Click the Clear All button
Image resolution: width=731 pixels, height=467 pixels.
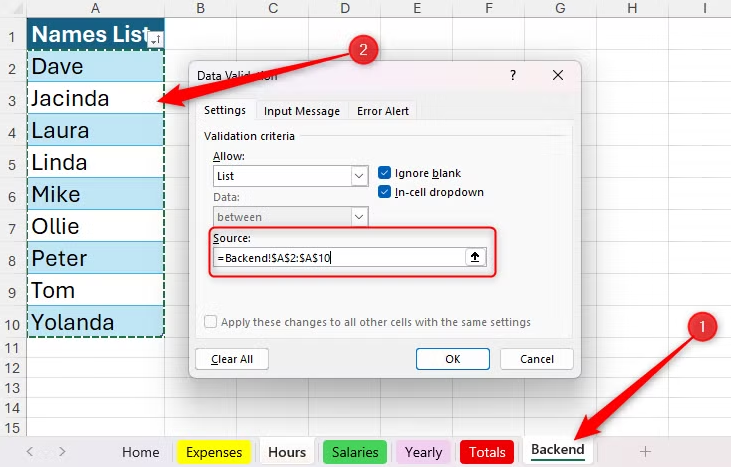pos(232,359)
